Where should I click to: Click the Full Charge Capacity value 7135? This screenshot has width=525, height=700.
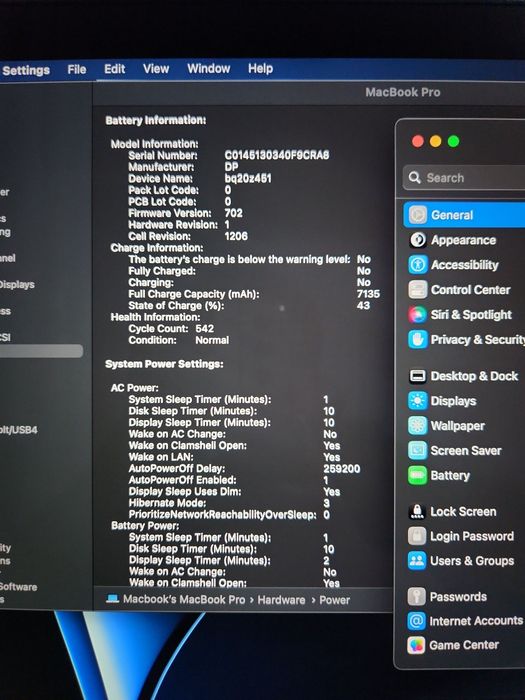coord(368,294)
